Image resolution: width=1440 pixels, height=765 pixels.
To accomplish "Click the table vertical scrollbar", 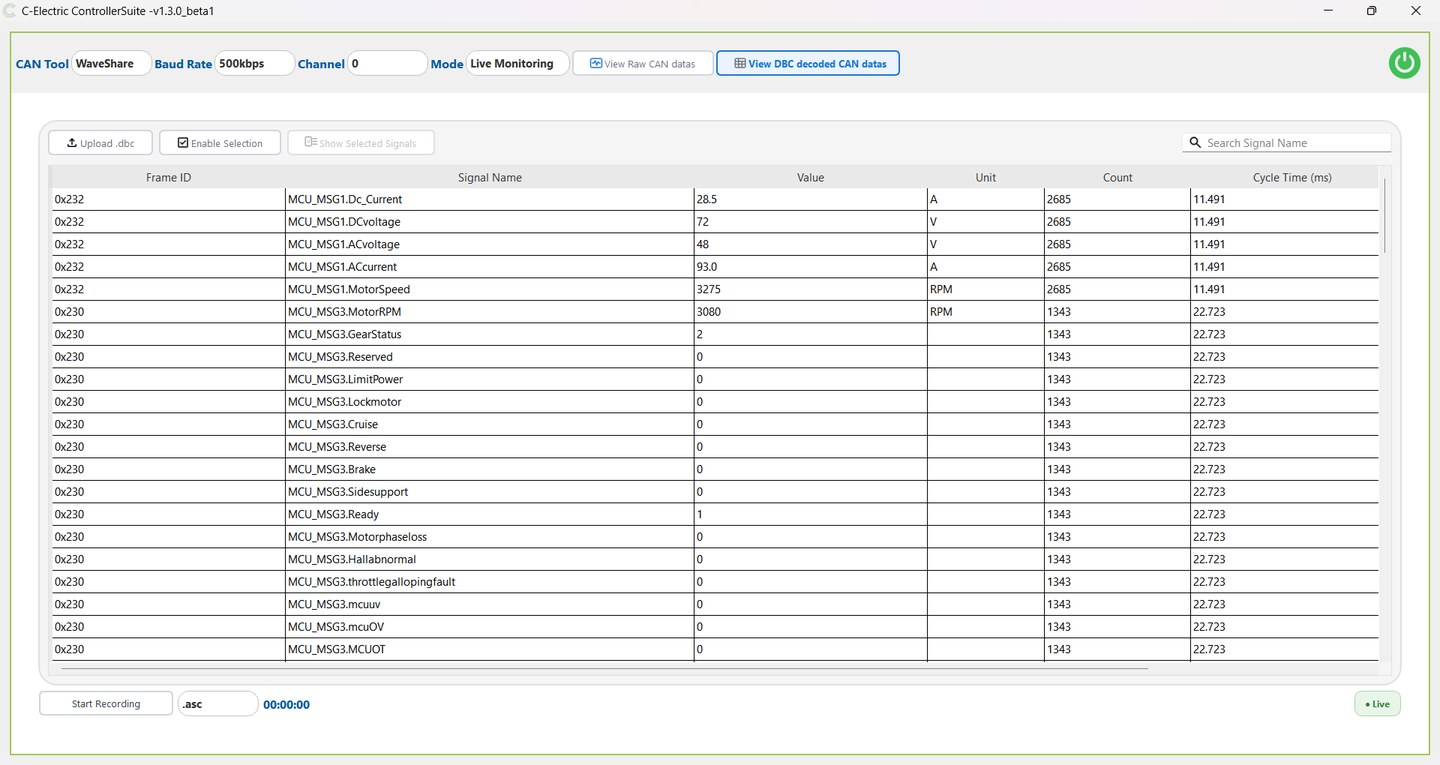I will [1385, 216].
